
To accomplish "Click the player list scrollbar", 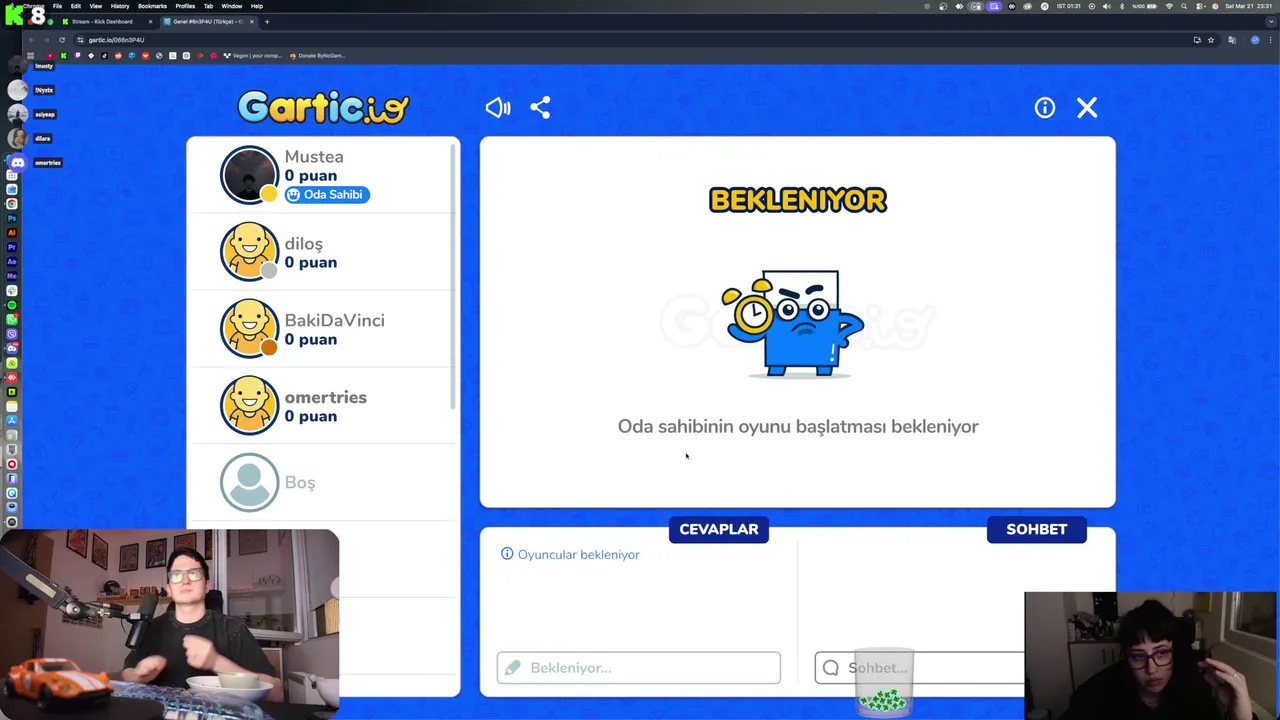I will [454, 275].
